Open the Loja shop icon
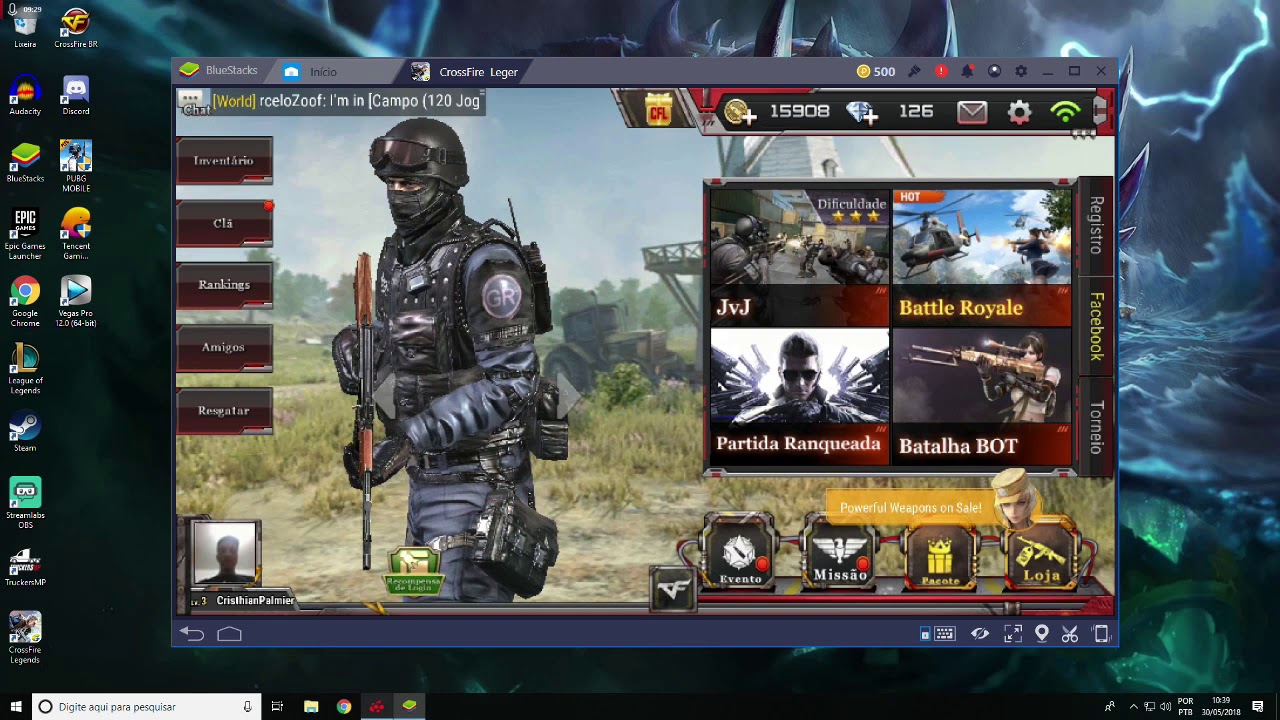This screenshot has width=1280, height=720. pyautogui.click(x=1041, y=555)
